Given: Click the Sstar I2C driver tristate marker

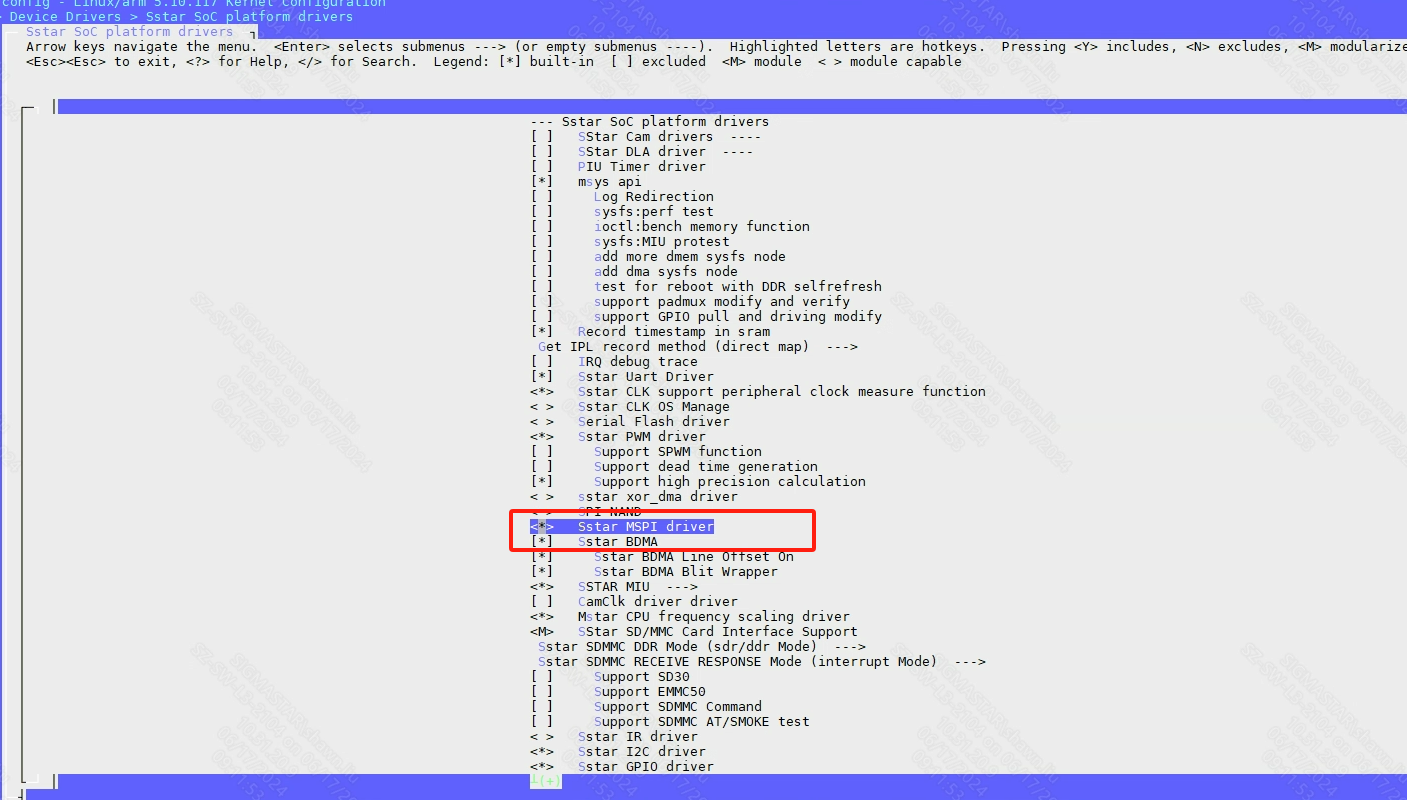Looking at the screenshot, I should click(541, 752).
